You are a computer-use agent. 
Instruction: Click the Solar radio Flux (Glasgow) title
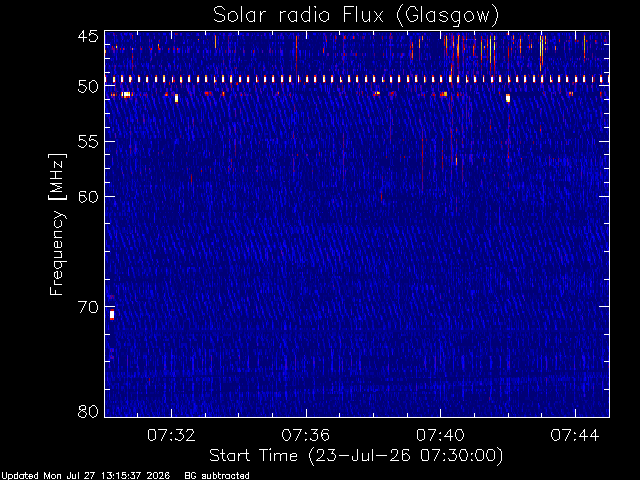click(x=356, y=16)
